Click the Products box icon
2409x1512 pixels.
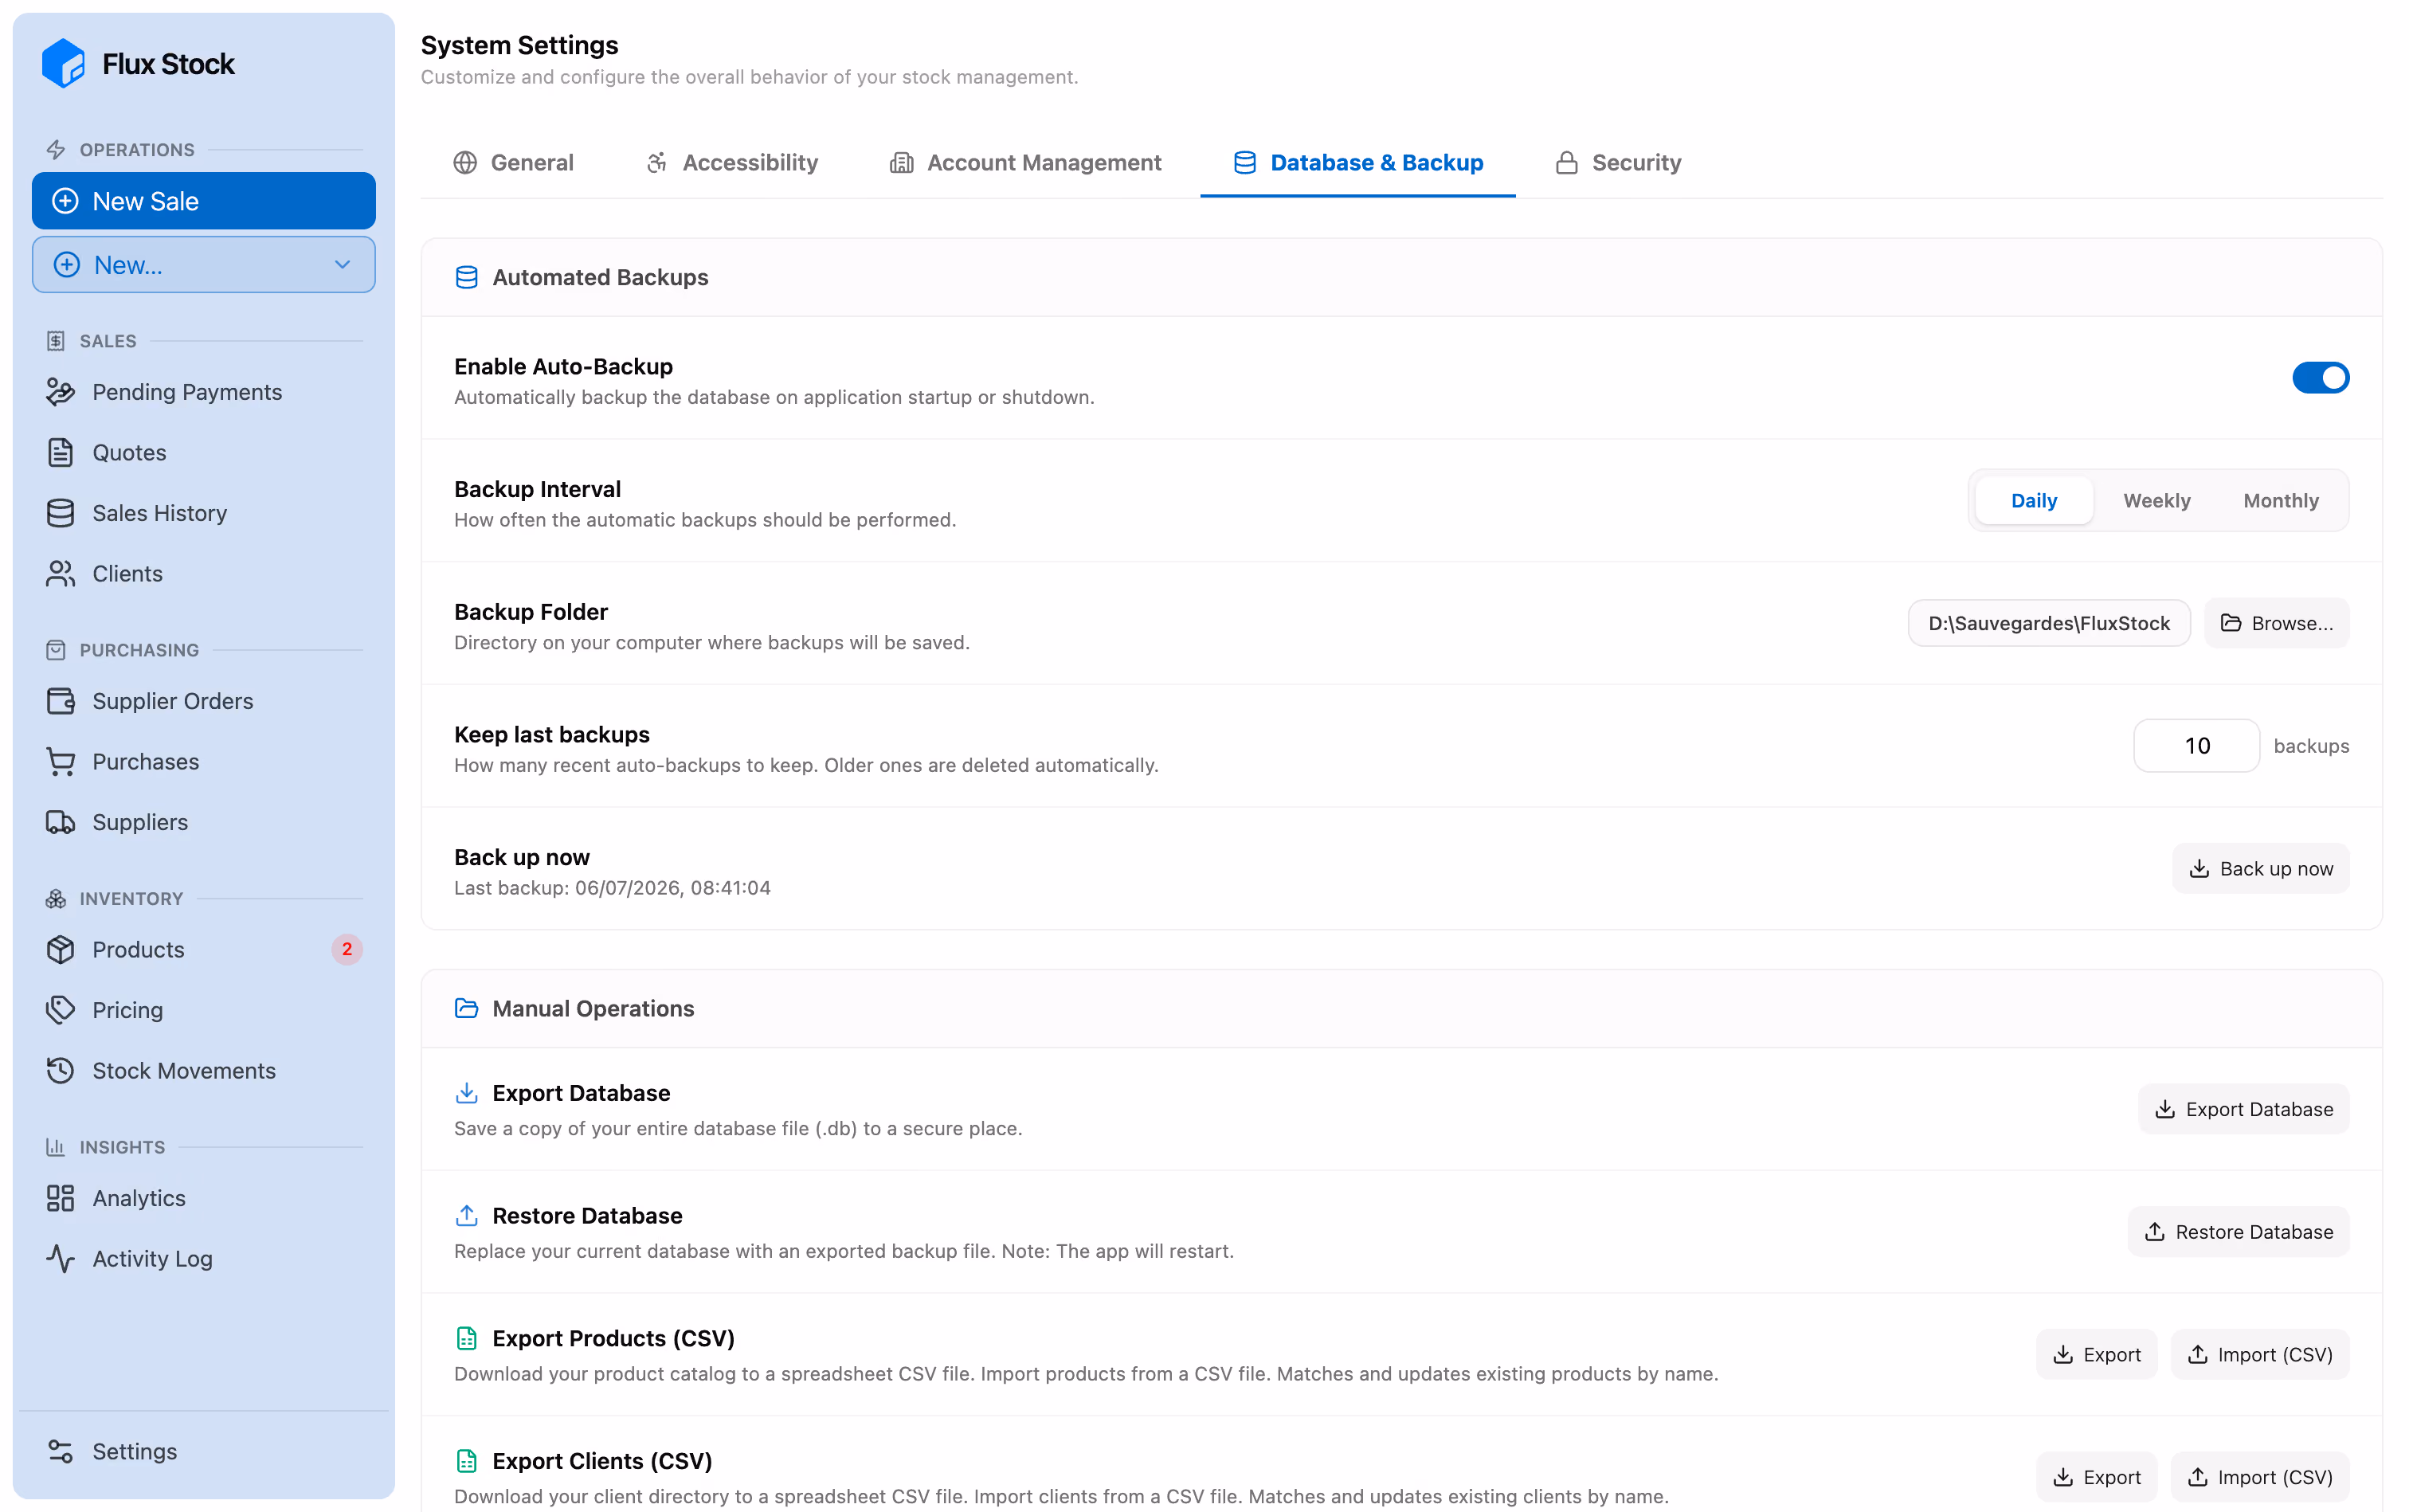pyautogui.click(x=60, y=950)
